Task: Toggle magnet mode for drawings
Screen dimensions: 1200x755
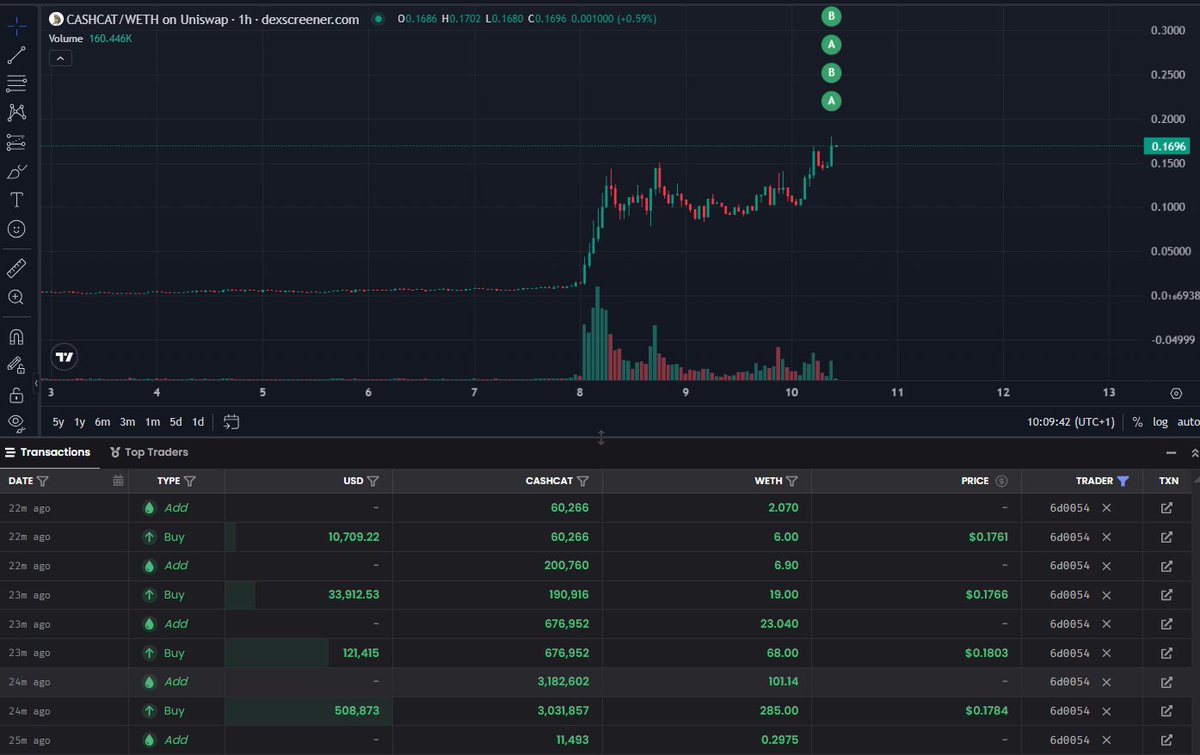Action: (16, 336)
